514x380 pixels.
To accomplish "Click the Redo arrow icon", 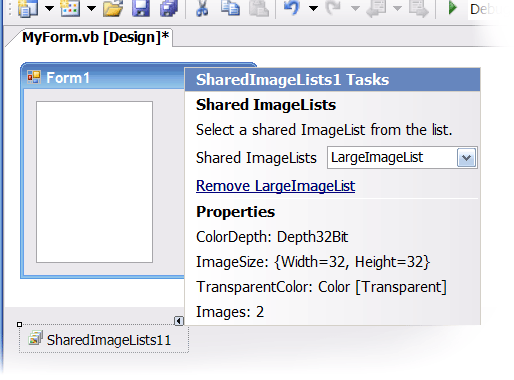I will [333, 7].
